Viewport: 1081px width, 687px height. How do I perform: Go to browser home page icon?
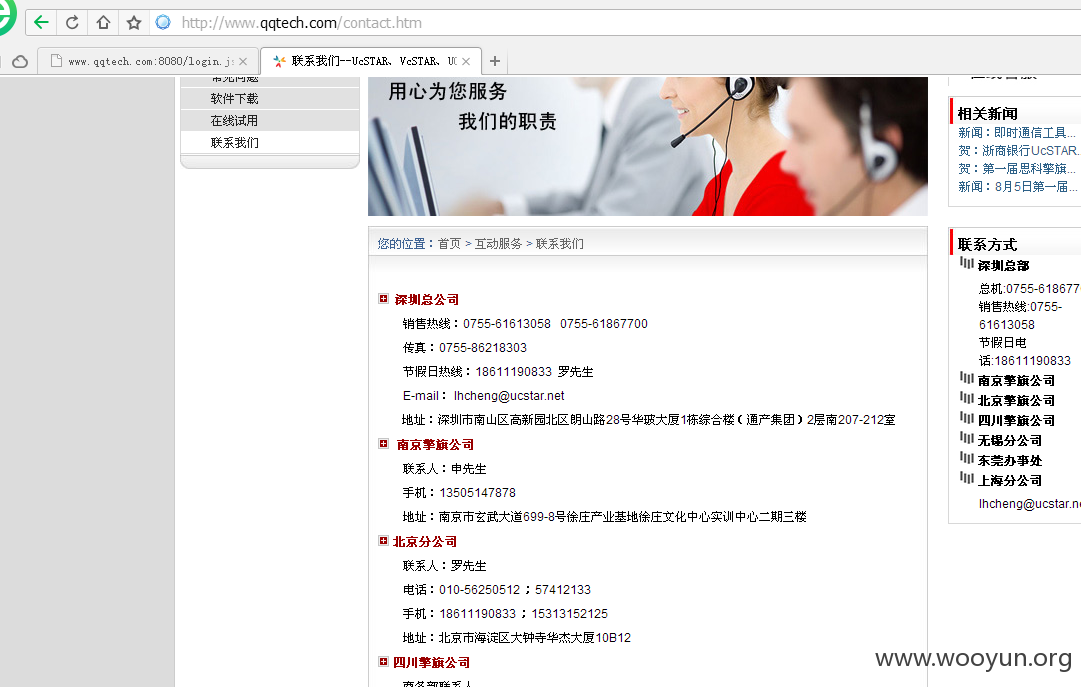pos(103,23)
